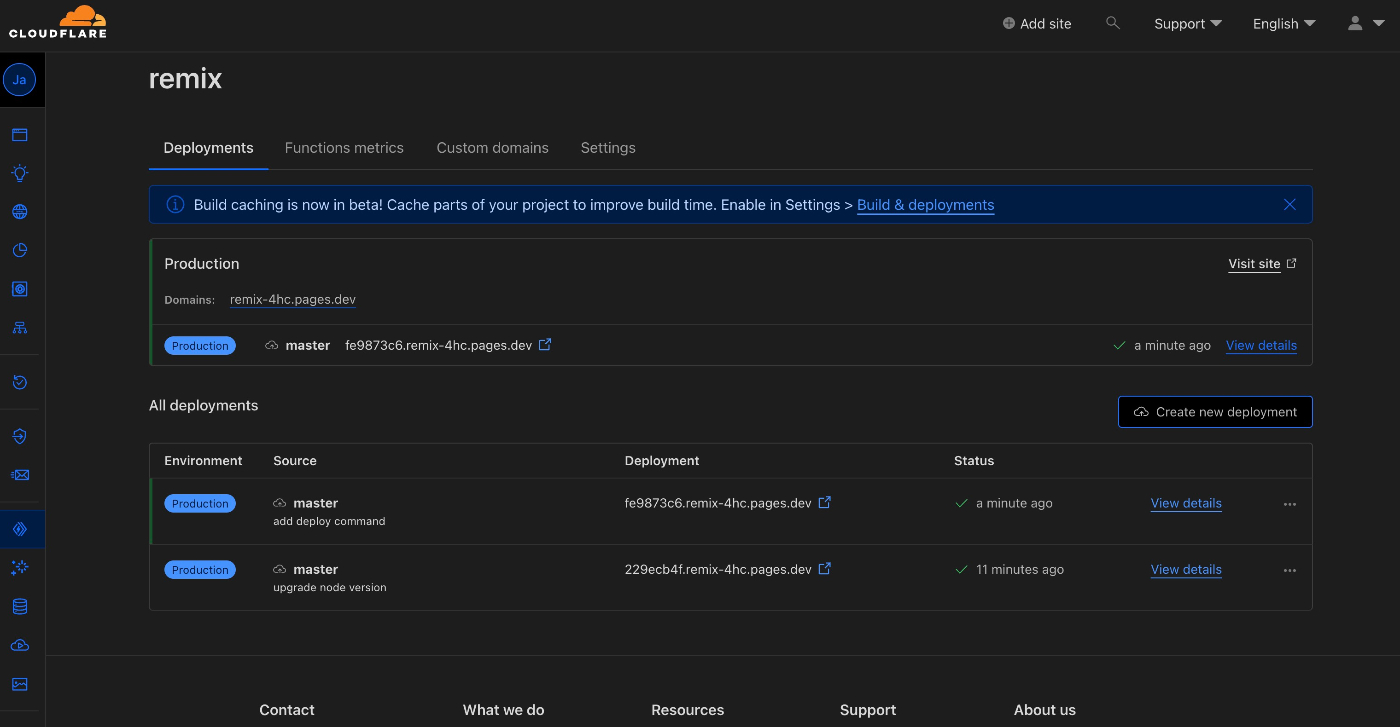
Task: Click View details in the Production card
Action: pyautogui.click(x=1261, y=346)
